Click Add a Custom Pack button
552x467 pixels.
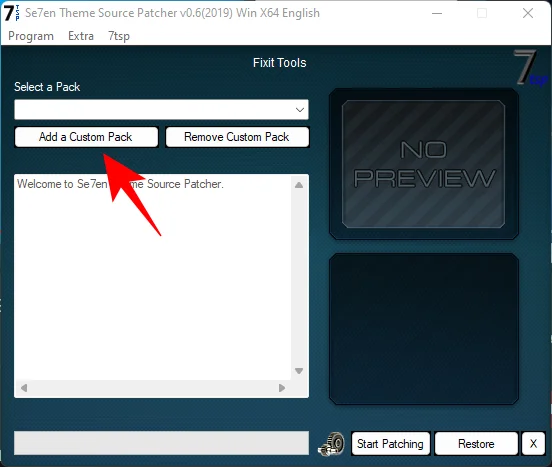[x=86, y=137]
